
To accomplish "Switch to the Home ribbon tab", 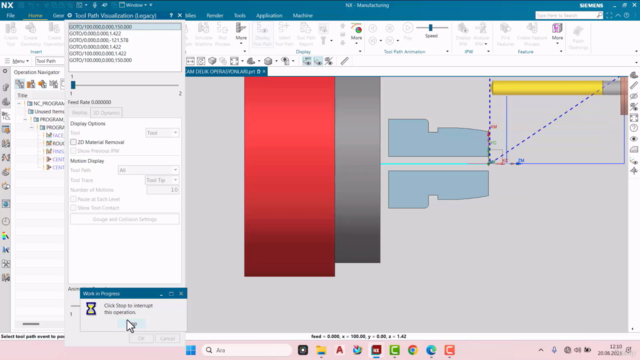I will click(x=35, y=16).
